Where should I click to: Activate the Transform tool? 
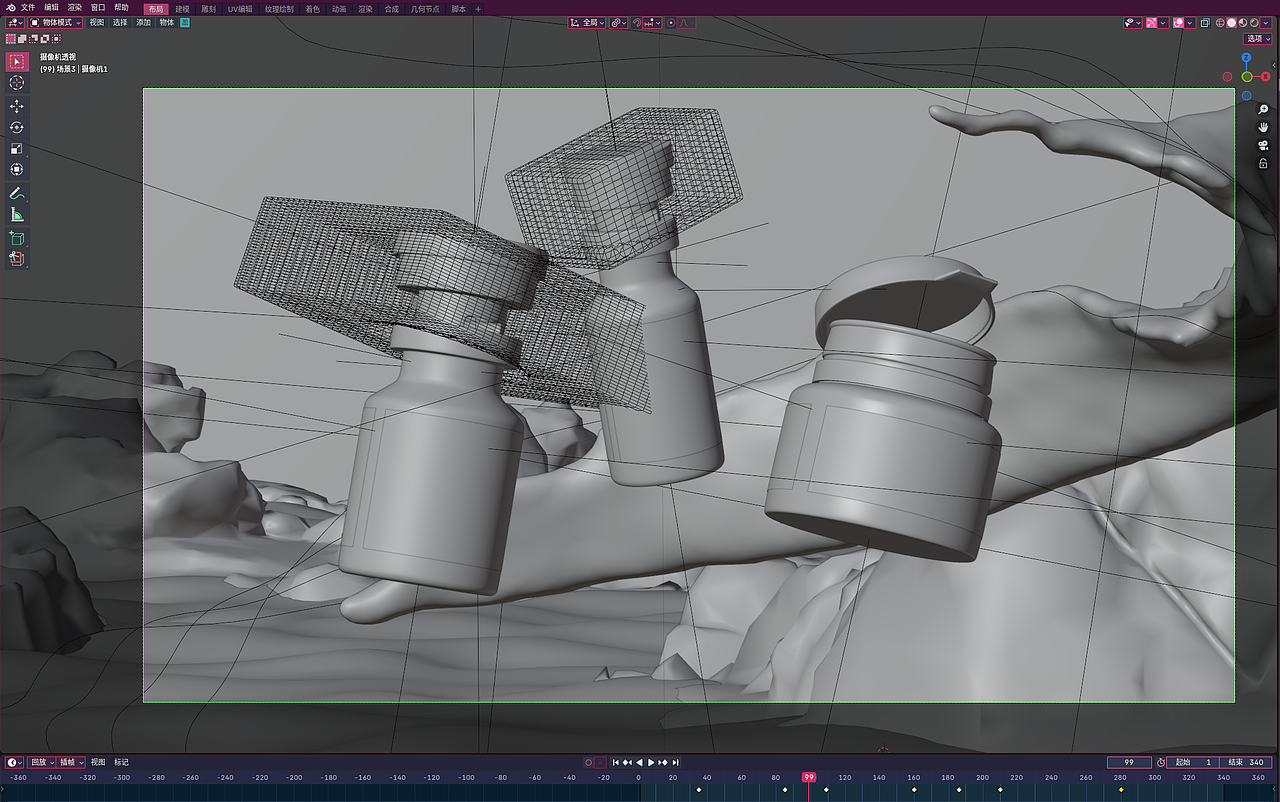tap(17, 169)
